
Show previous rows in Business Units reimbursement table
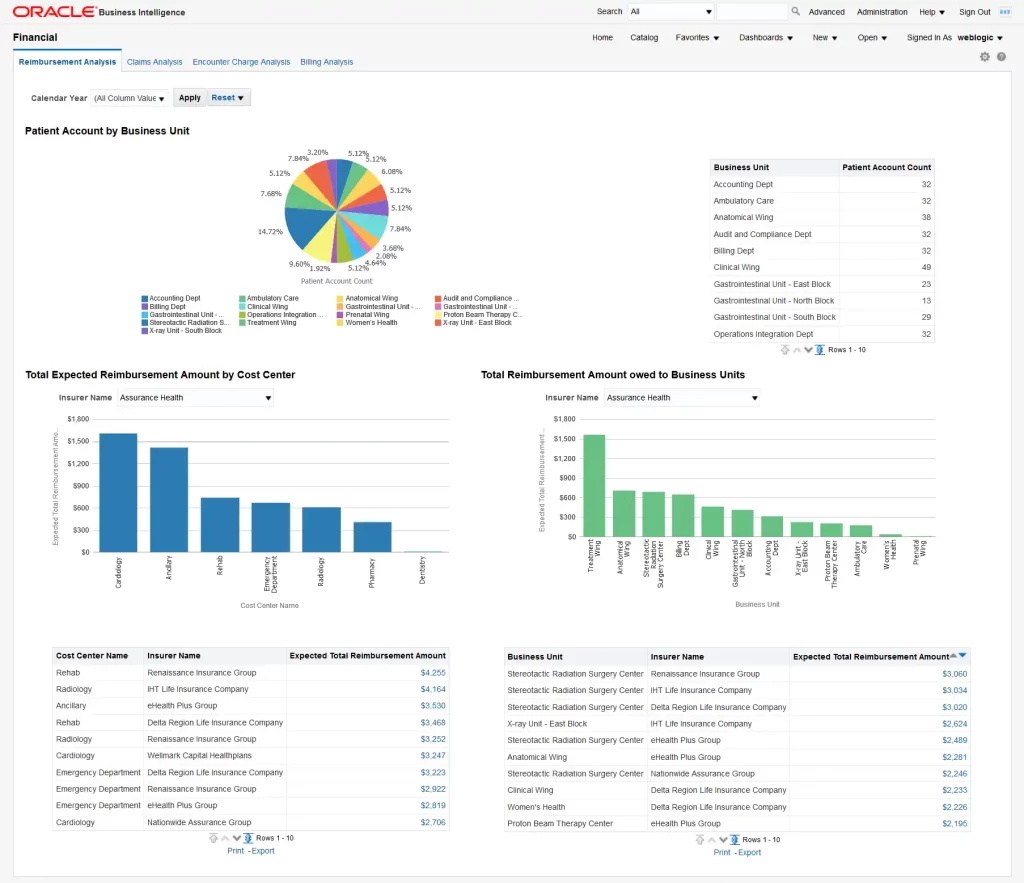[x=712, y=840]
